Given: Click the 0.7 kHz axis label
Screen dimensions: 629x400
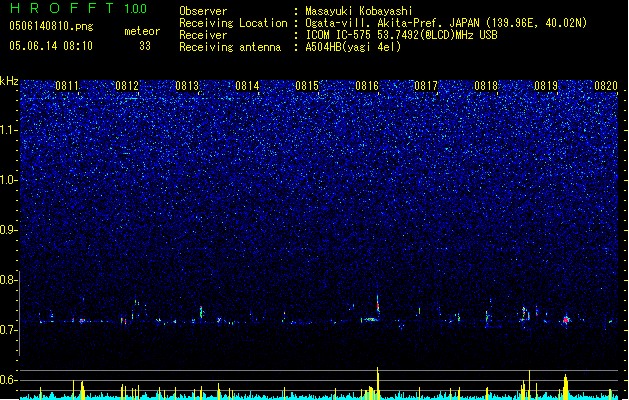Looking at the screenshot, I should point(9,330).
